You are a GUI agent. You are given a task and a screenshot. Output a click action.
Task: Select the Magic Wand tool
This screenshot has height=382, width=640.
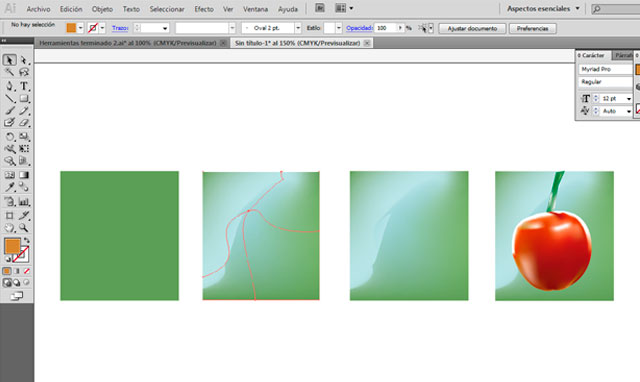click(9, 72)
